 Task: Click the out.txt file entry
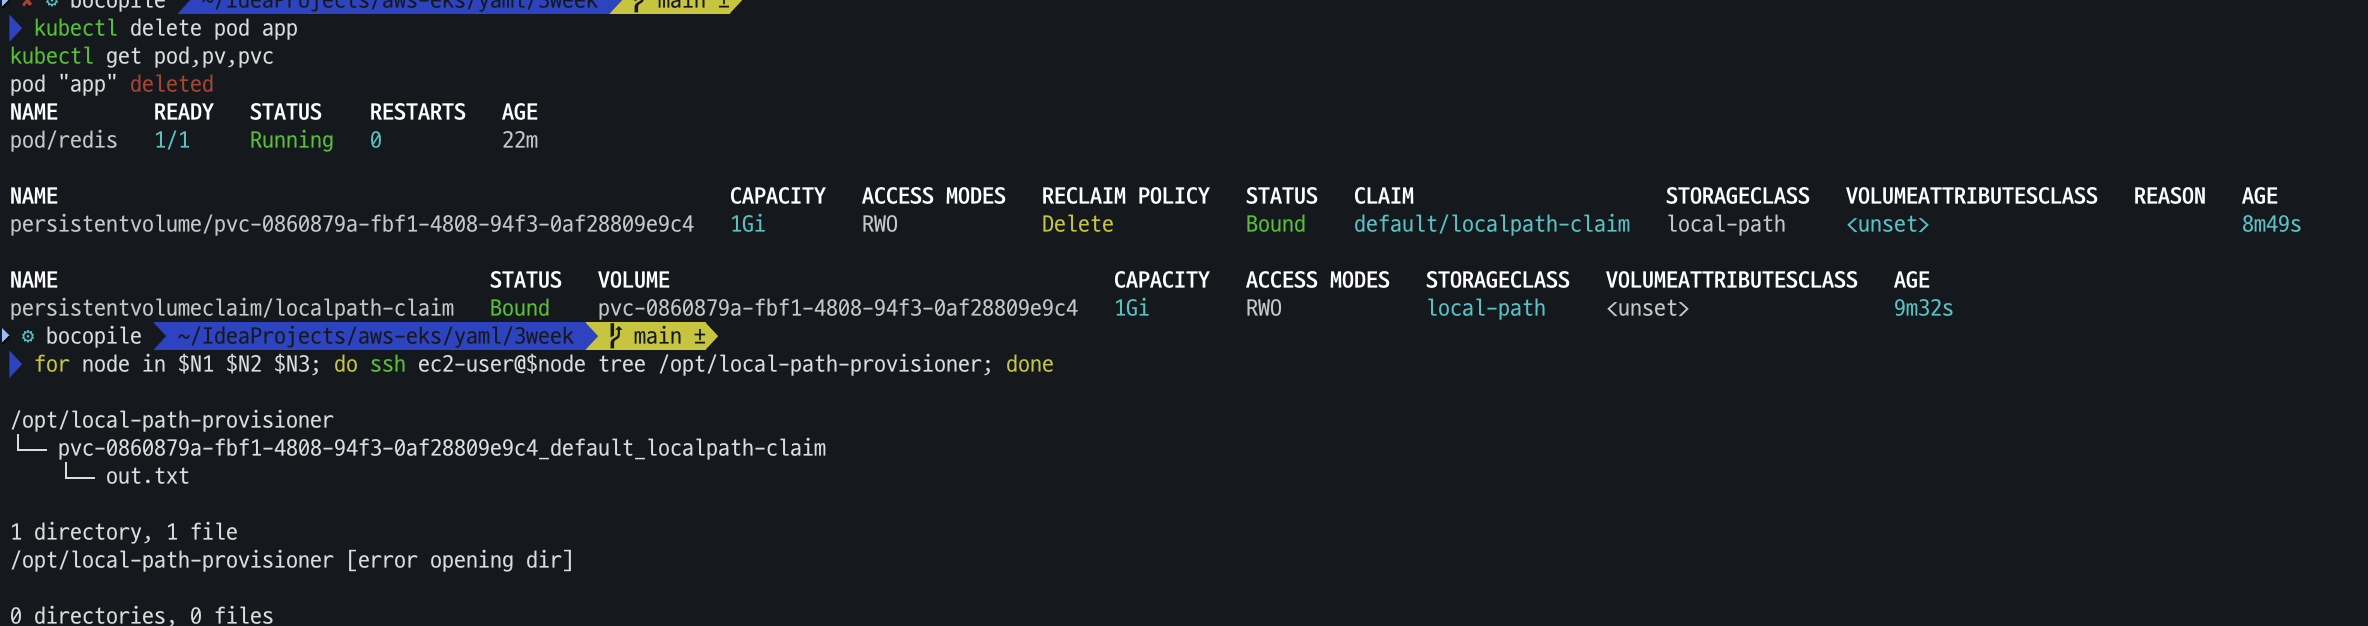point(148,476)
